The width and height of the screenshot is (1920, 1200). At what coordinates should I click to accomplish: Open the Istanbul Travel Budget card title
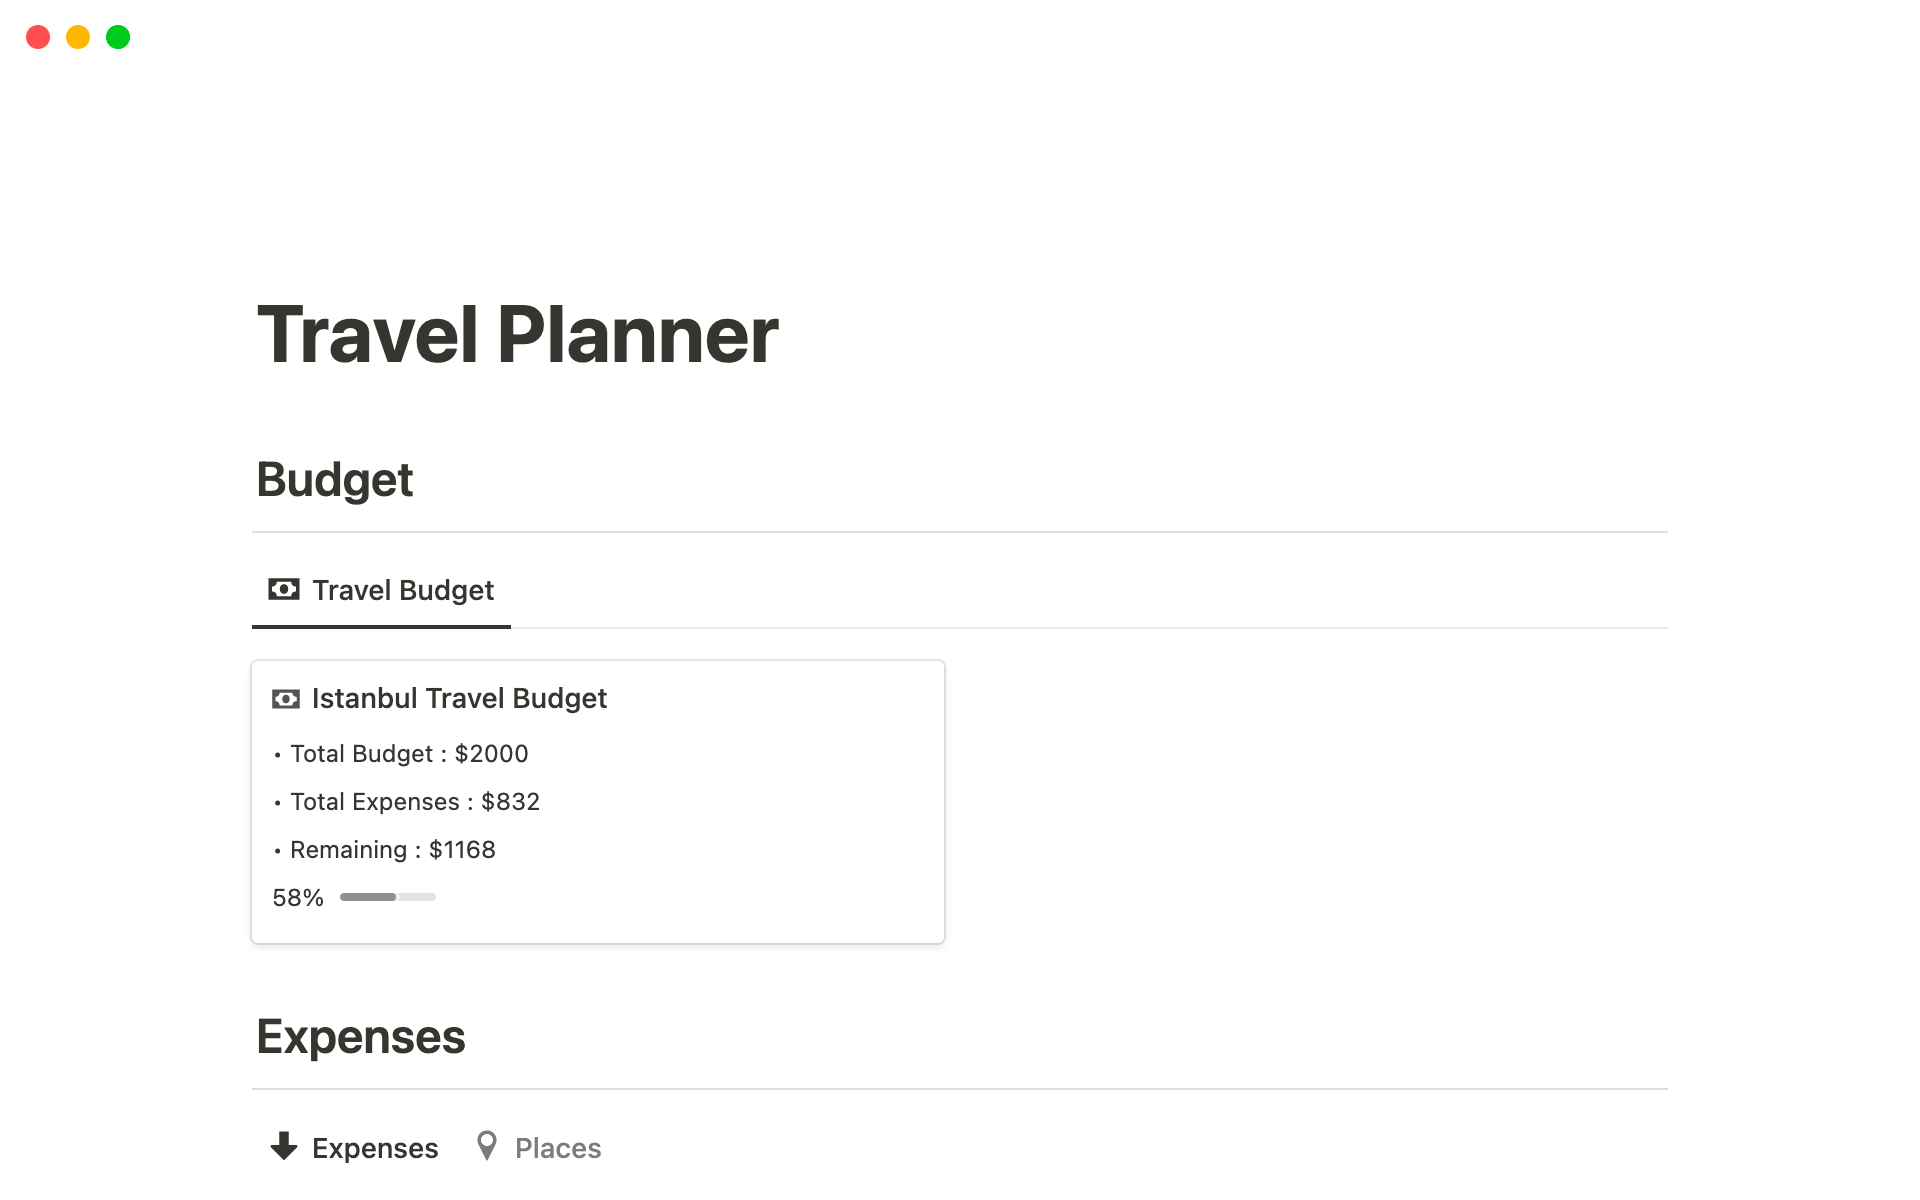coord(459,699)
